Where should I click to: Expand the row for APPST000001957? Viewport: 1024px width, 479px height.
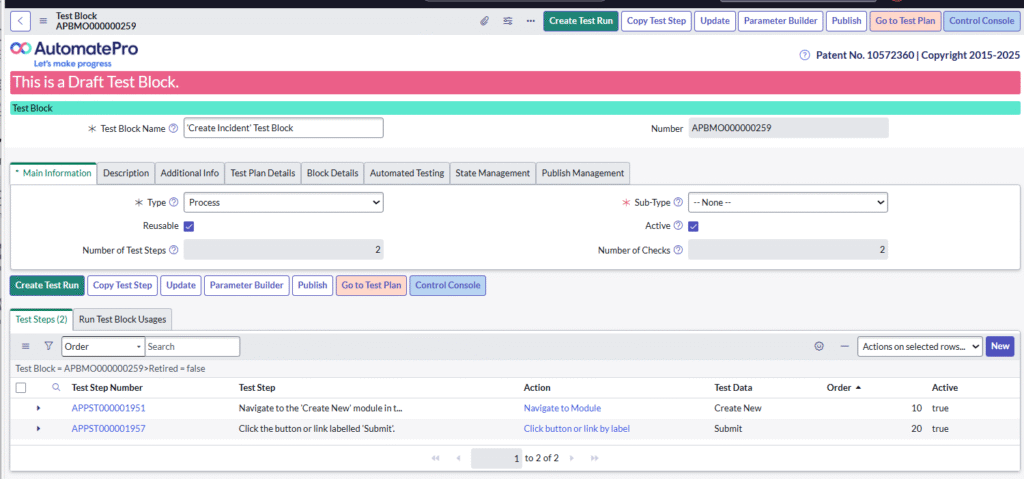(x=38, y=429)
